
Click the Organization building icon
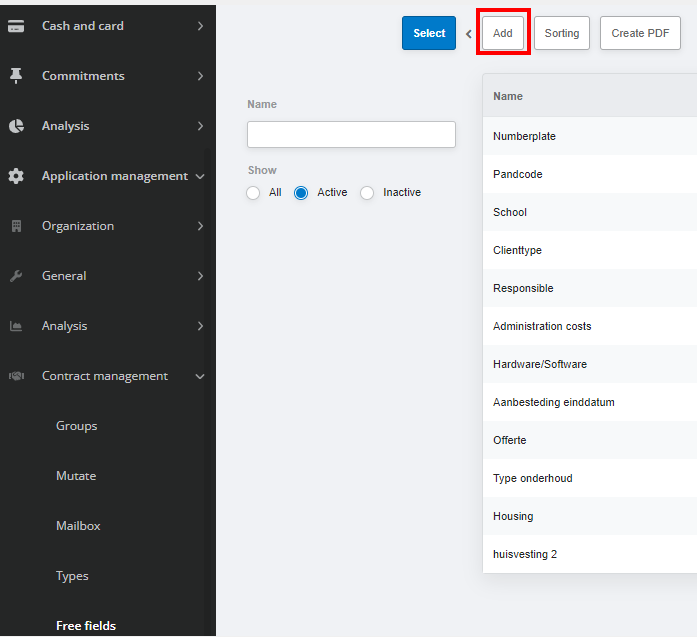point(16,226)
